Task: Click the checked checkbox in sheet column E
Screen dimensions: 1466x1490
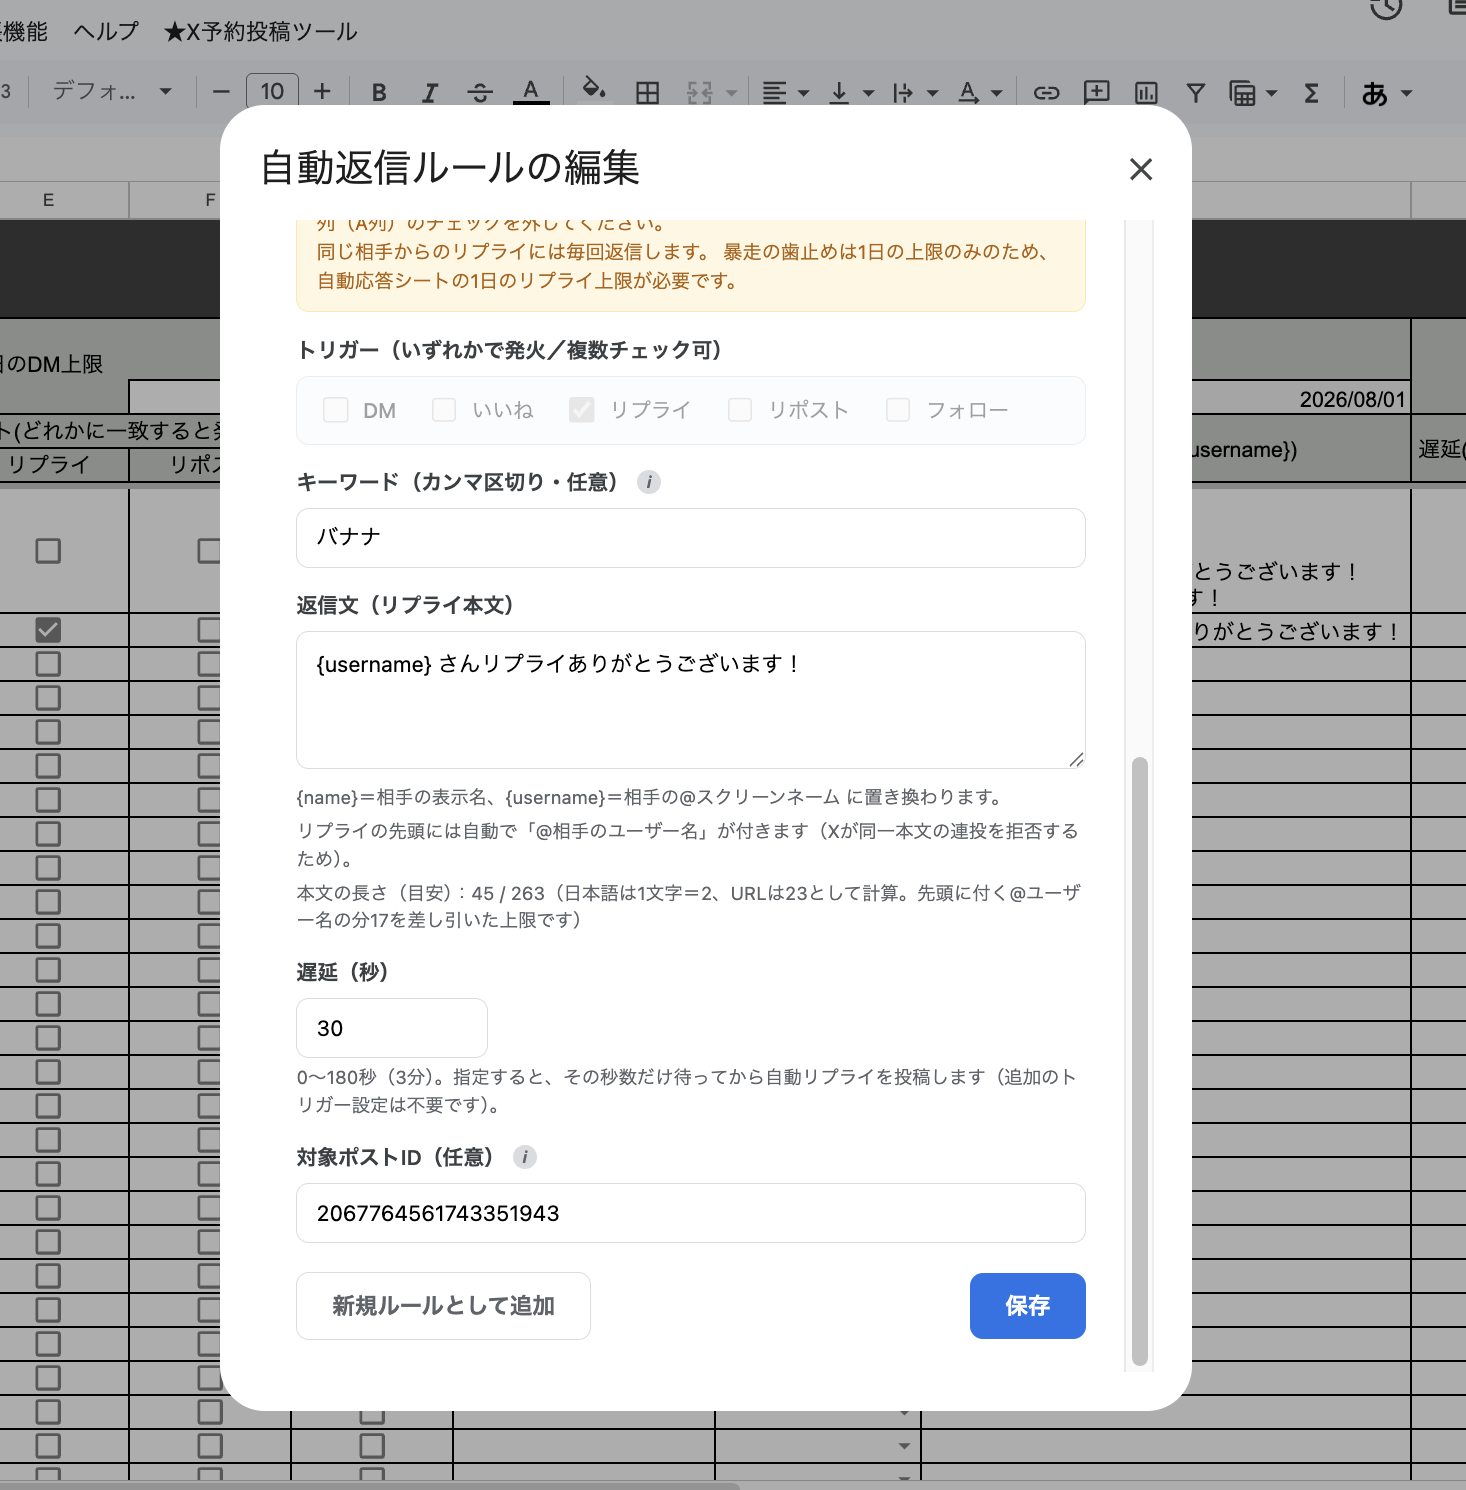Action: point(48,630)
